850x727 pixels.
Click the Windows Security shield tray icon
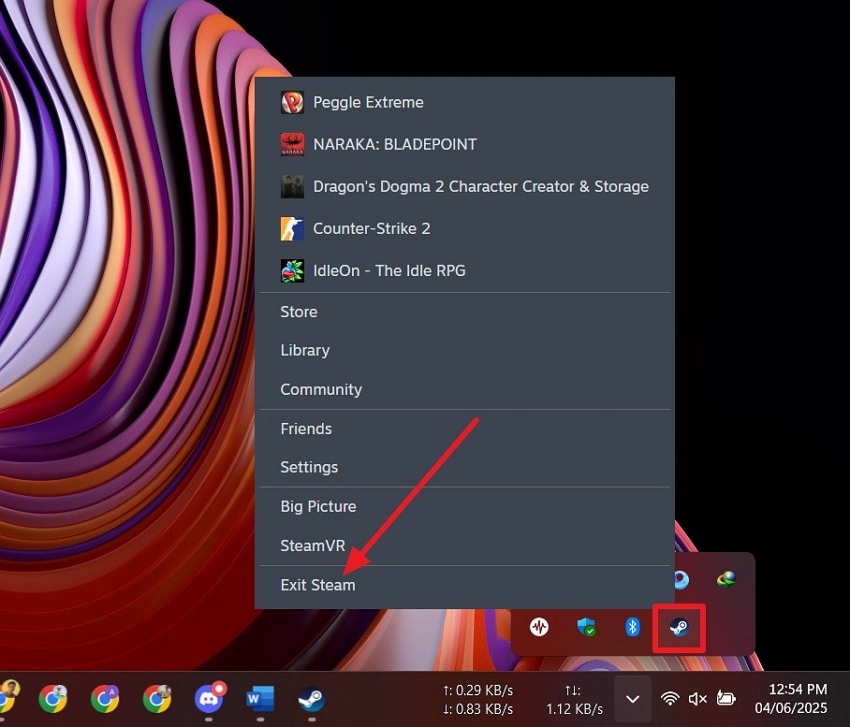(x=586, y=627)
